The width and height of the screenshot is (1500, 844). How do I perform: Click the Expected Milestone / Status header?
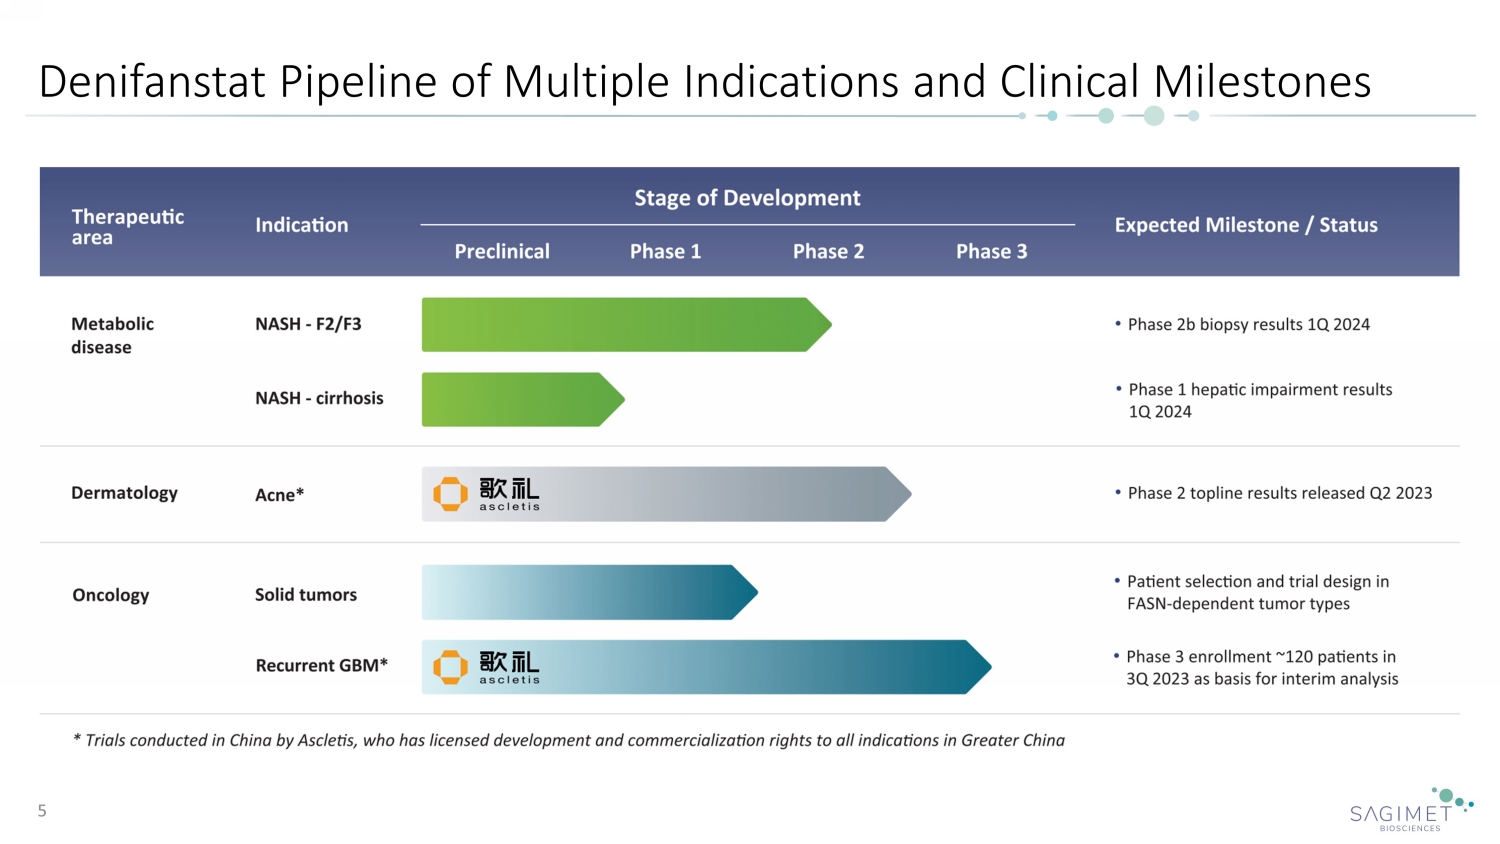1245,225
